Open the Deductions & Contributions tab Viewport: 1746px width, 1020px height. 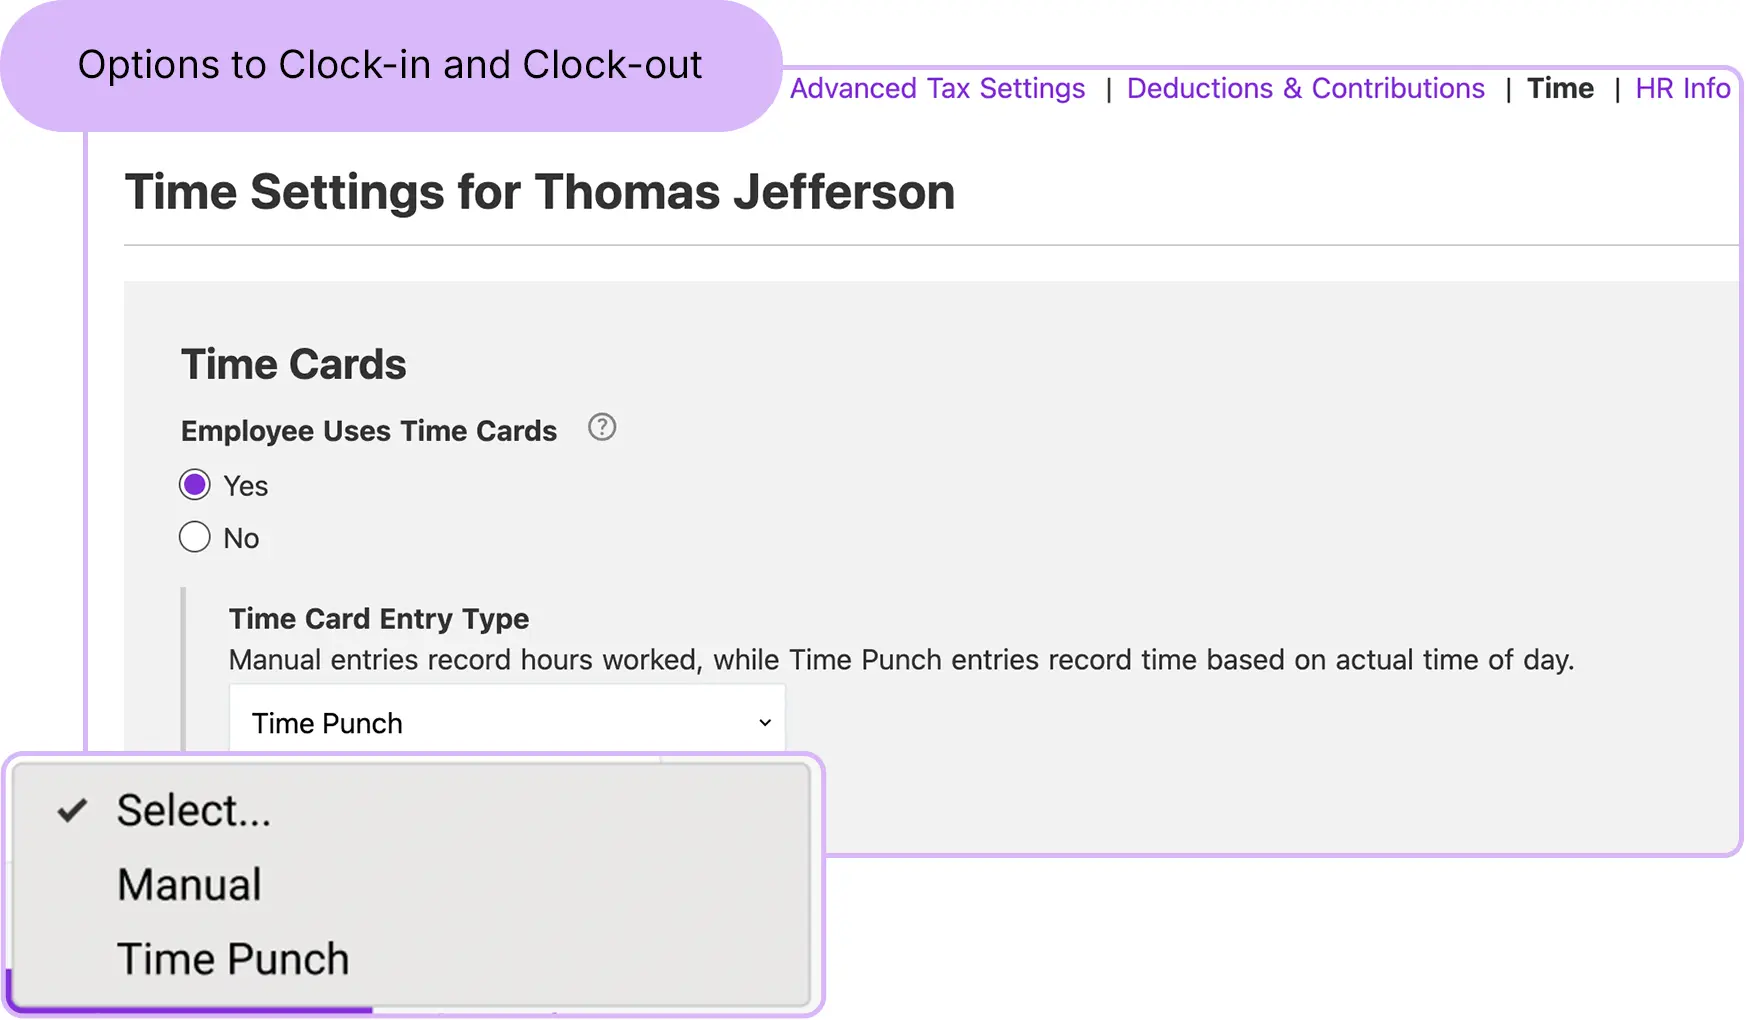1306,88
